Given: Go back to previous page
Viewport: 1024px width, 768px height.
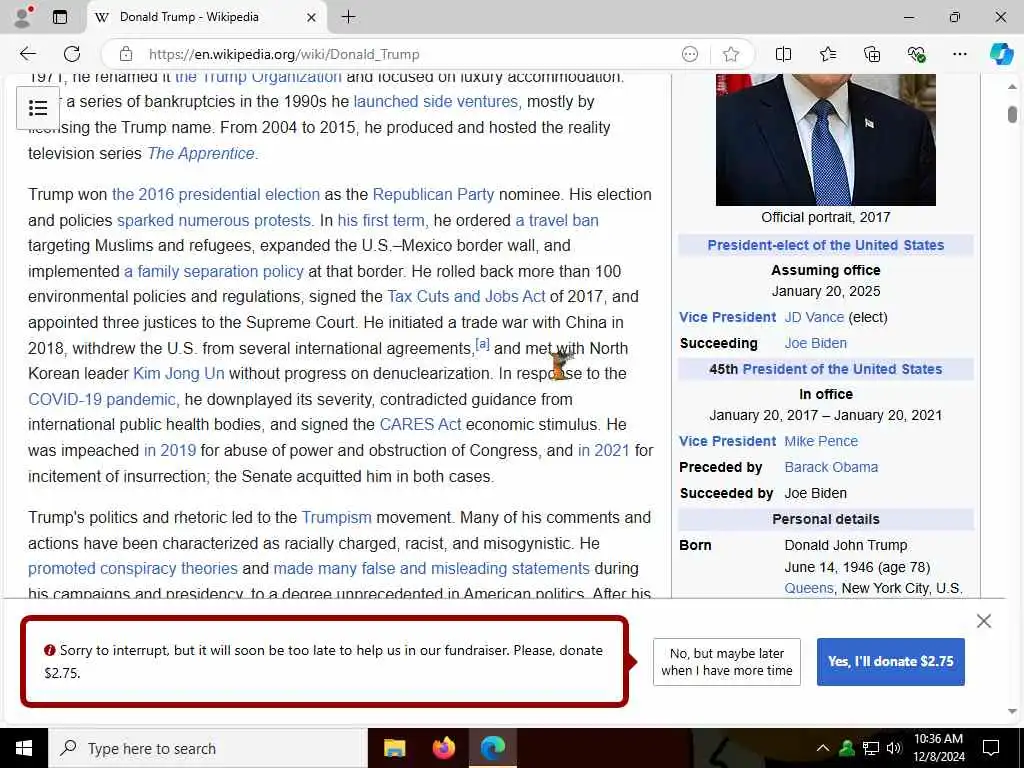Looking at the screenshot, I should 28,54.
